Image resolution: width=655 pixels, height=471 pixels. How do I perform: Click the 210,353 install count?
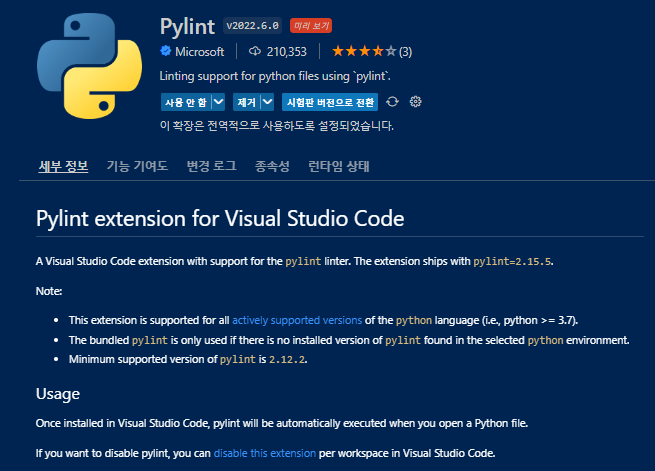point(287,51)
